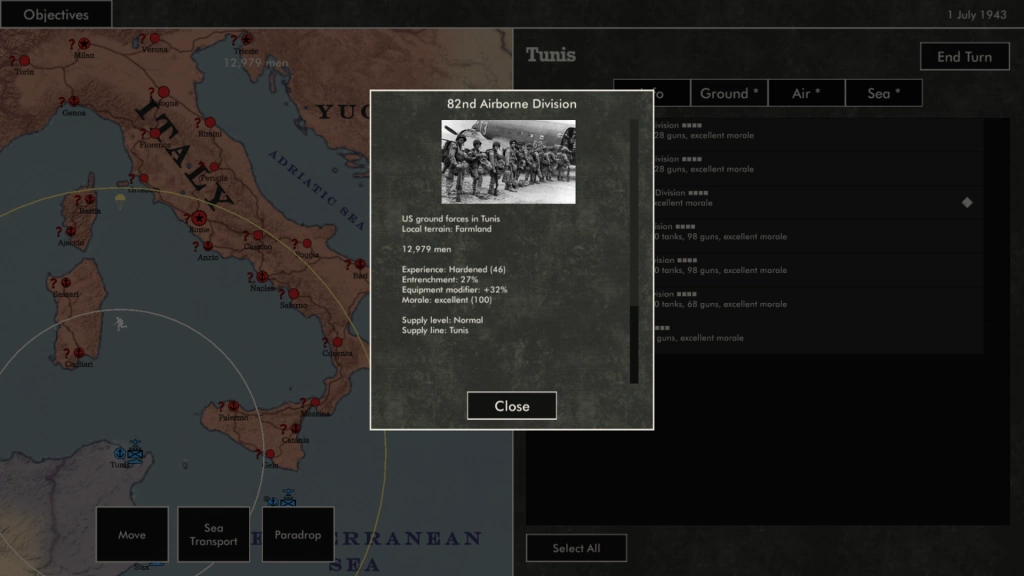This screenshot has height=576, width=1024.
Task: Open the Air tab
Action: 806,93
